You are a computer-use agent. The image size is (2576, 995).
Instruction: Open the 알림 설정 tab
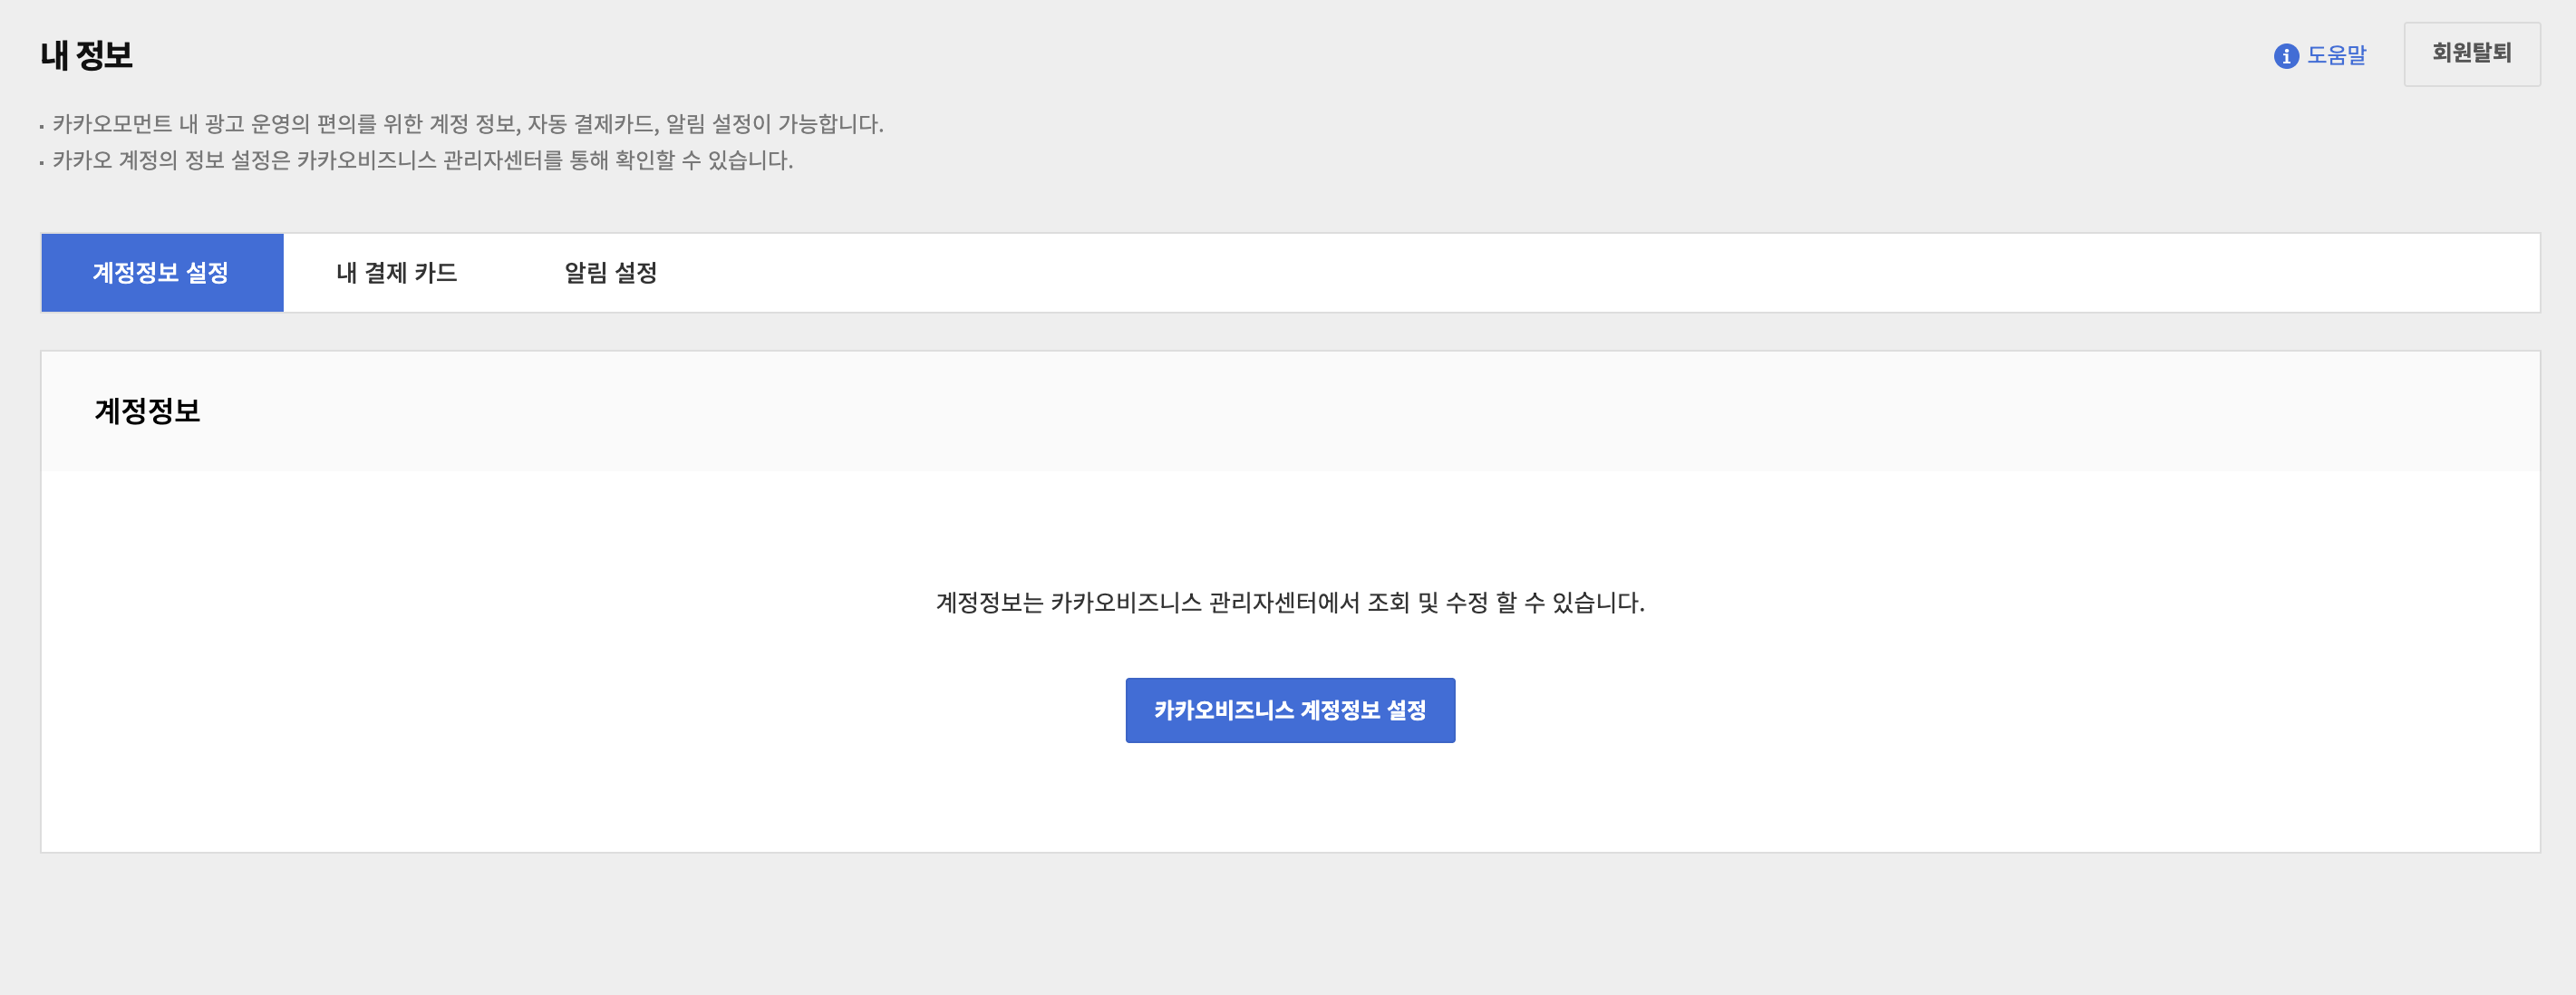(610, 273)
